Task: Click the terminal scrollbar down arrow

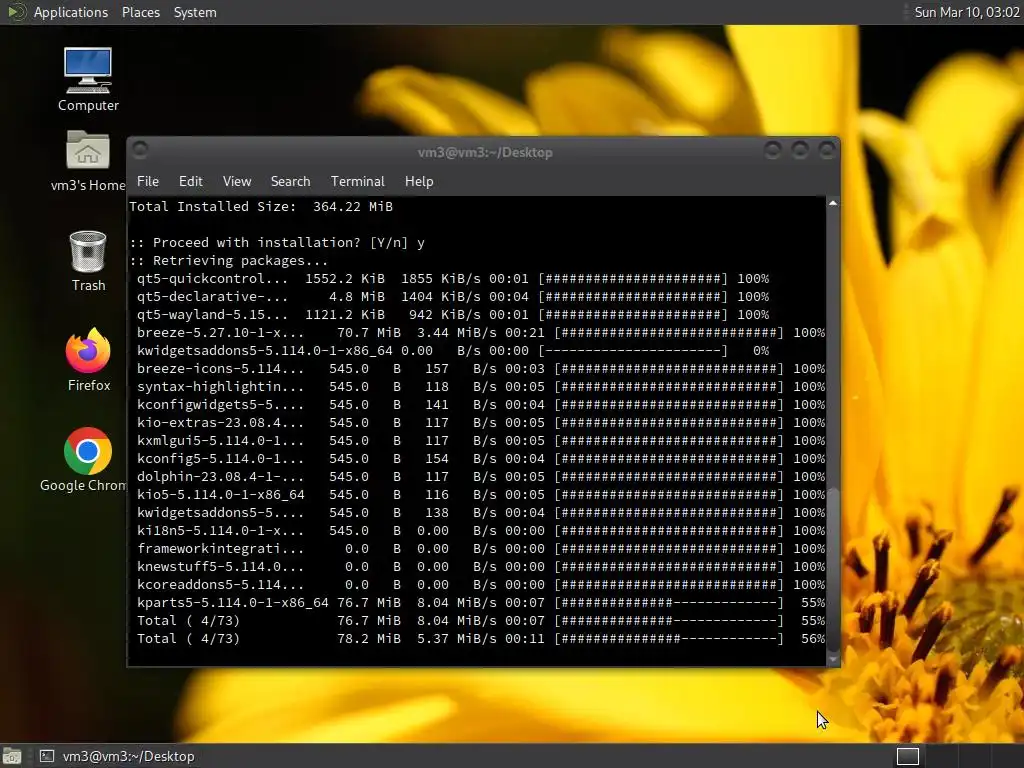Action: pyautogui.click(x=833, y=660)
